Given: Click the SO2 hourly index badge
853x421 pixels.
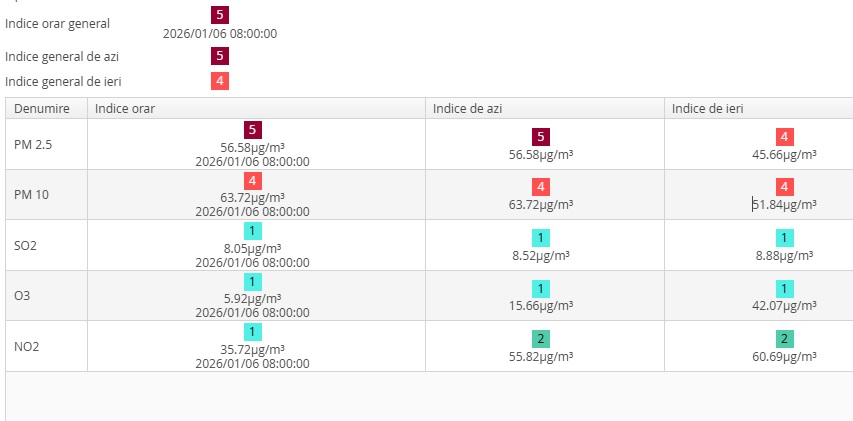Looking at the screenshot, I should [252, 231].
